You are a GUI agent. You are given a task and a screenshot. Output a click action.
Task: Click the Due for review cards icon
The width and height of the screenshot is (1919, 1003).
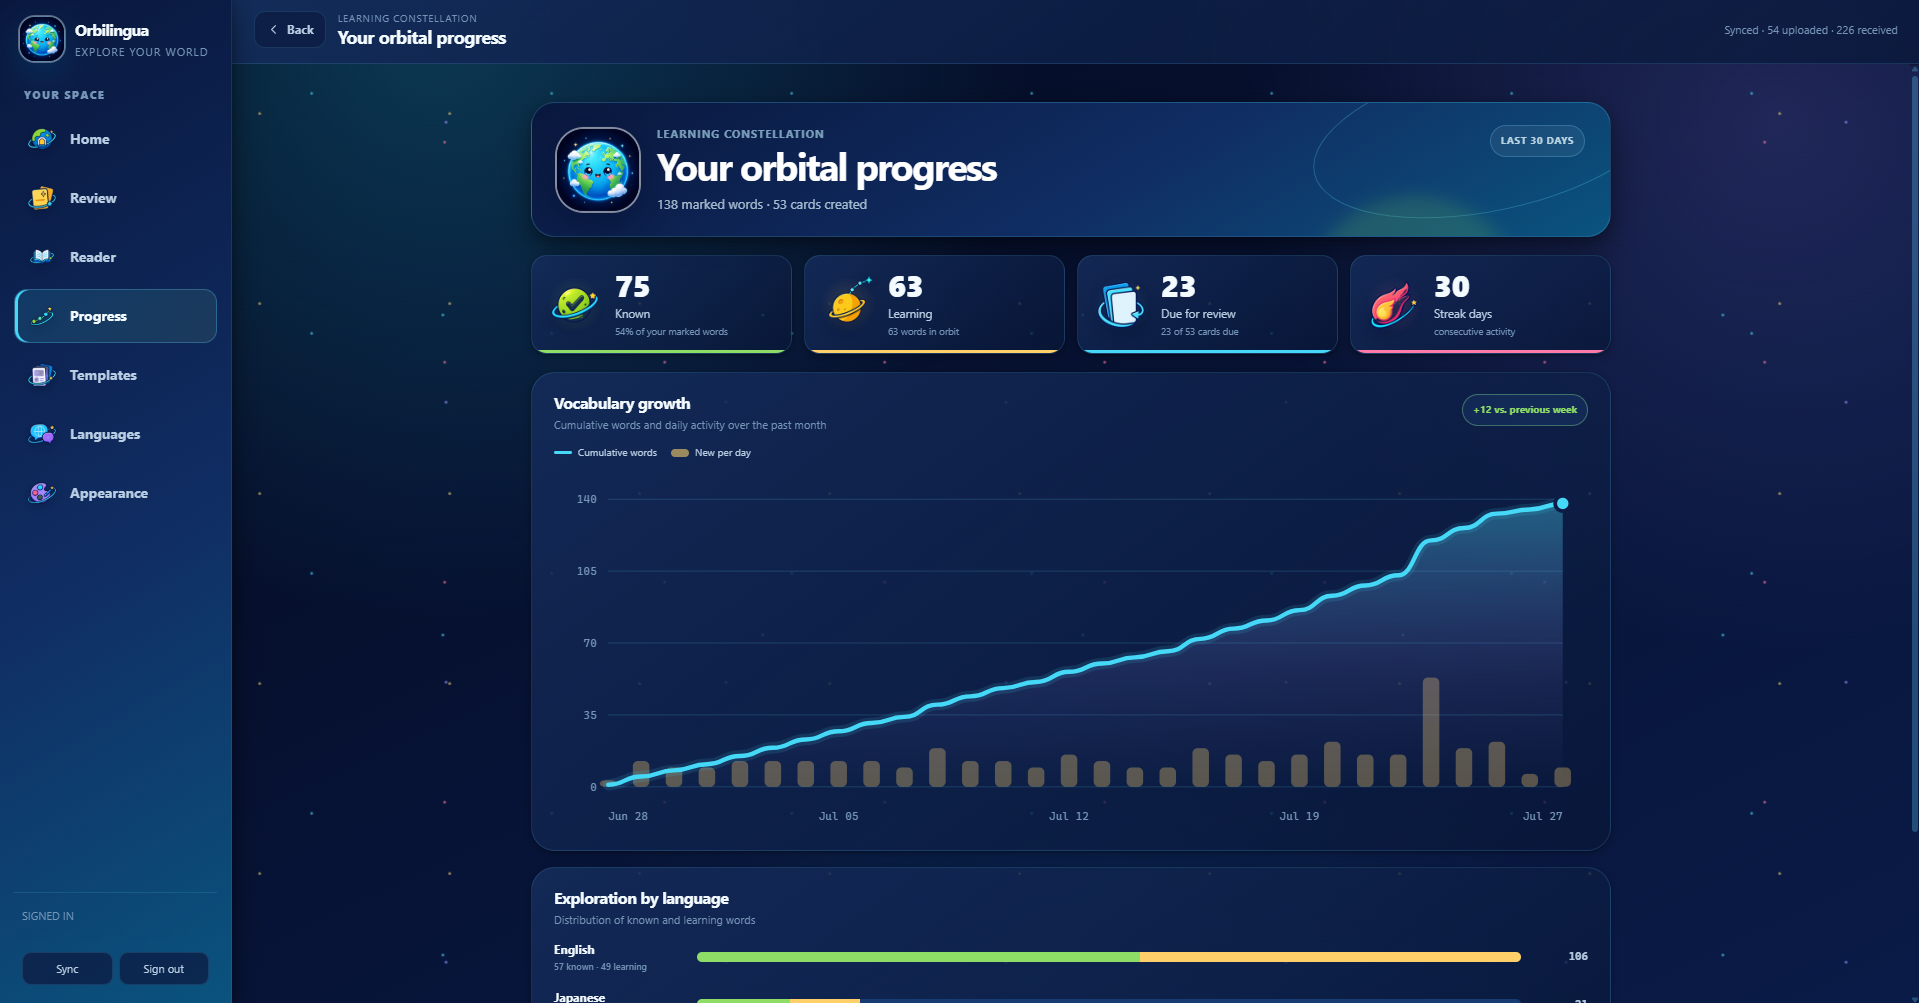point(1121,304)
